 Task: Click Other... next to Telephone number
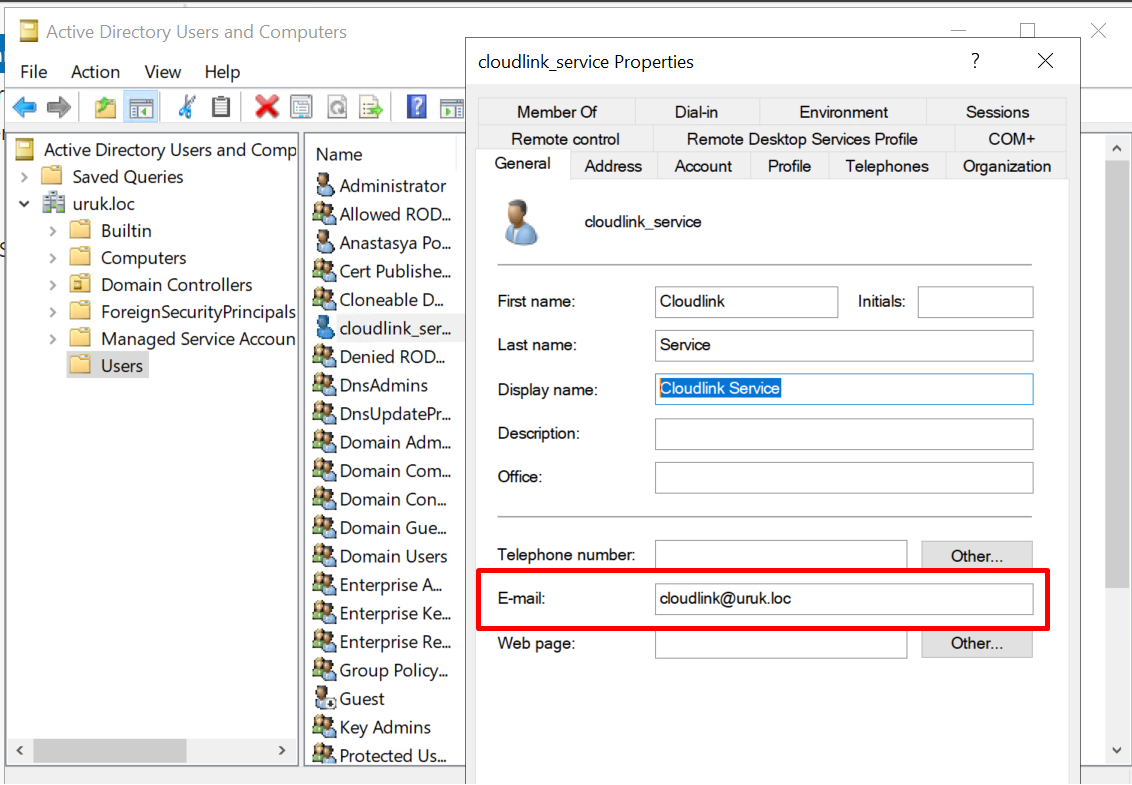pyautogui.click(x=977, y=555)
